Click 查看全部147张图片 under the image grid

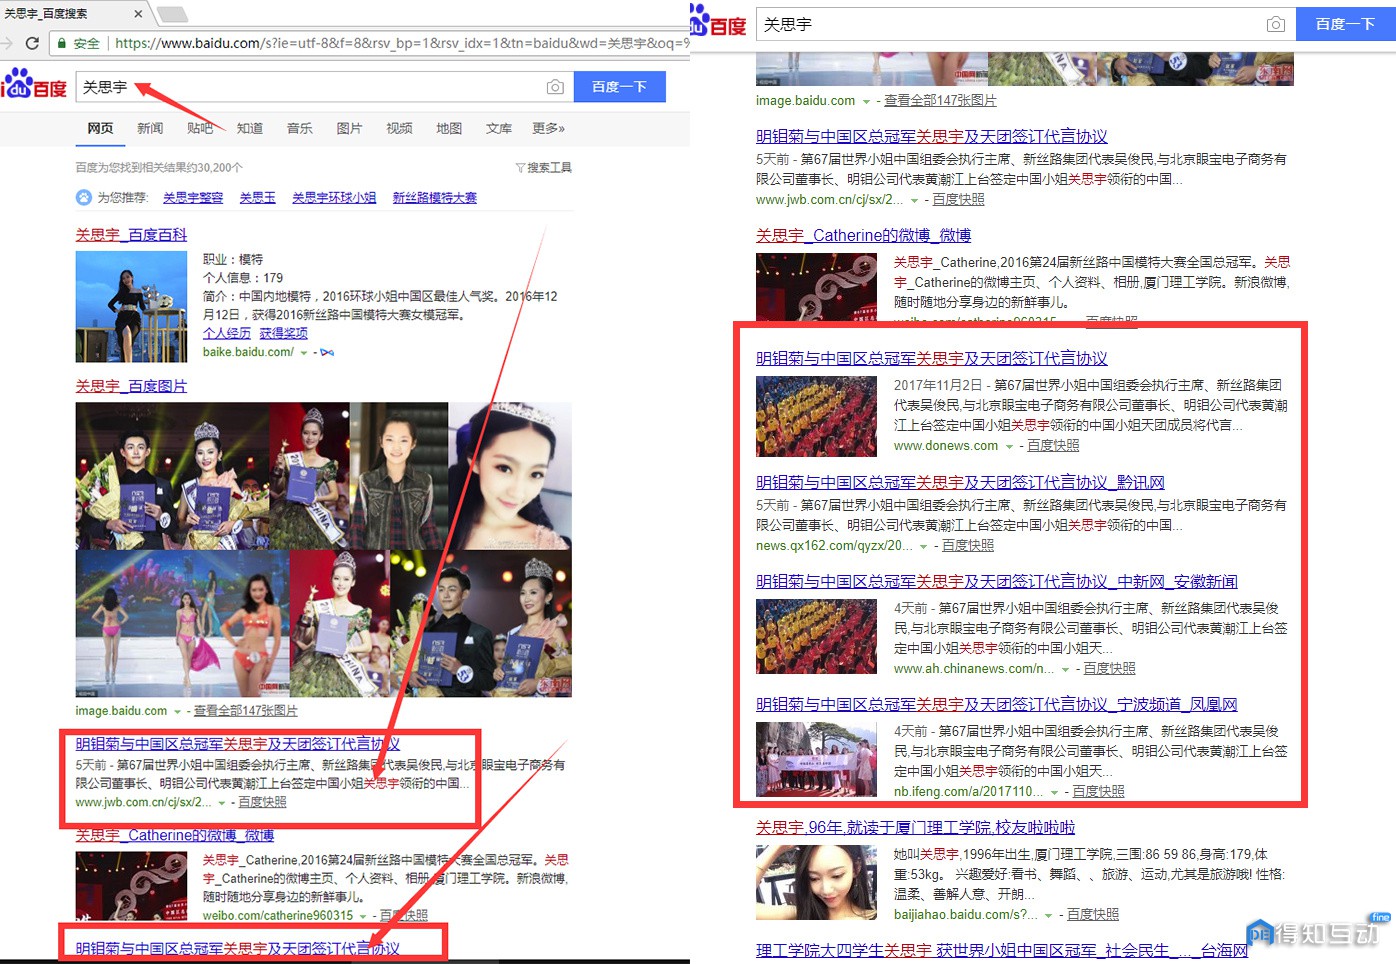[x=246, y=711]
